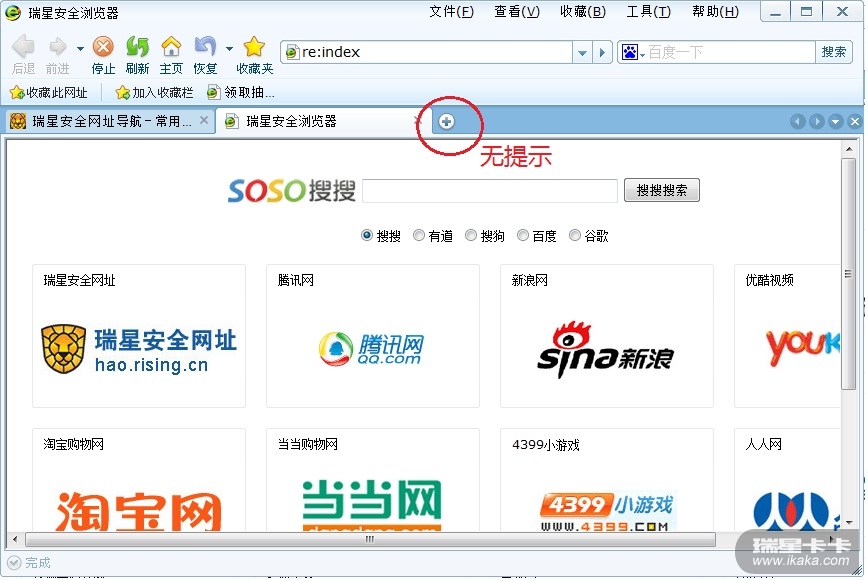Click the address bar re:index field

(427, 52)
